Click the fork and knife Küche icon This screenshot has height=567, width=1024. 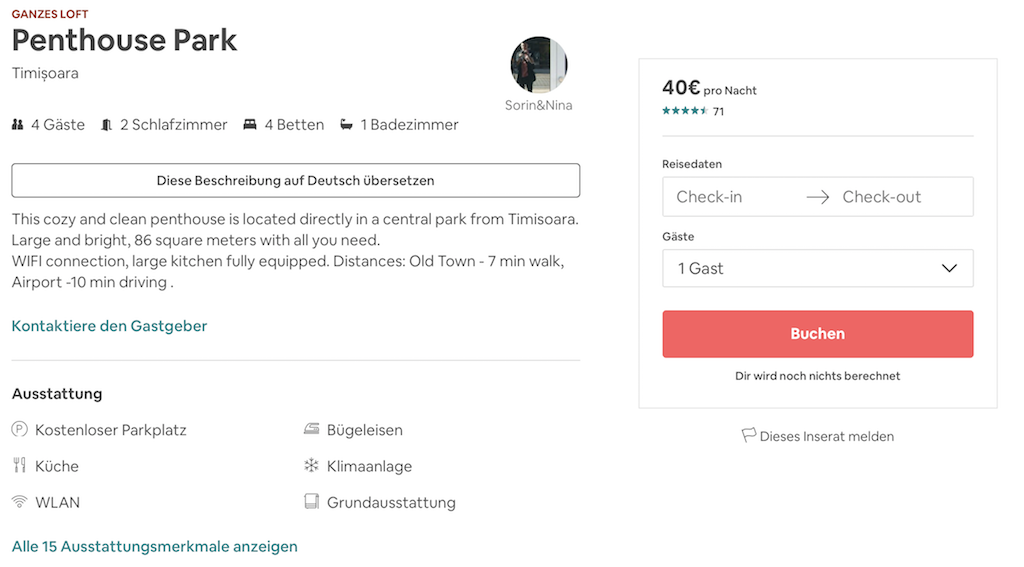pos(19,466)
